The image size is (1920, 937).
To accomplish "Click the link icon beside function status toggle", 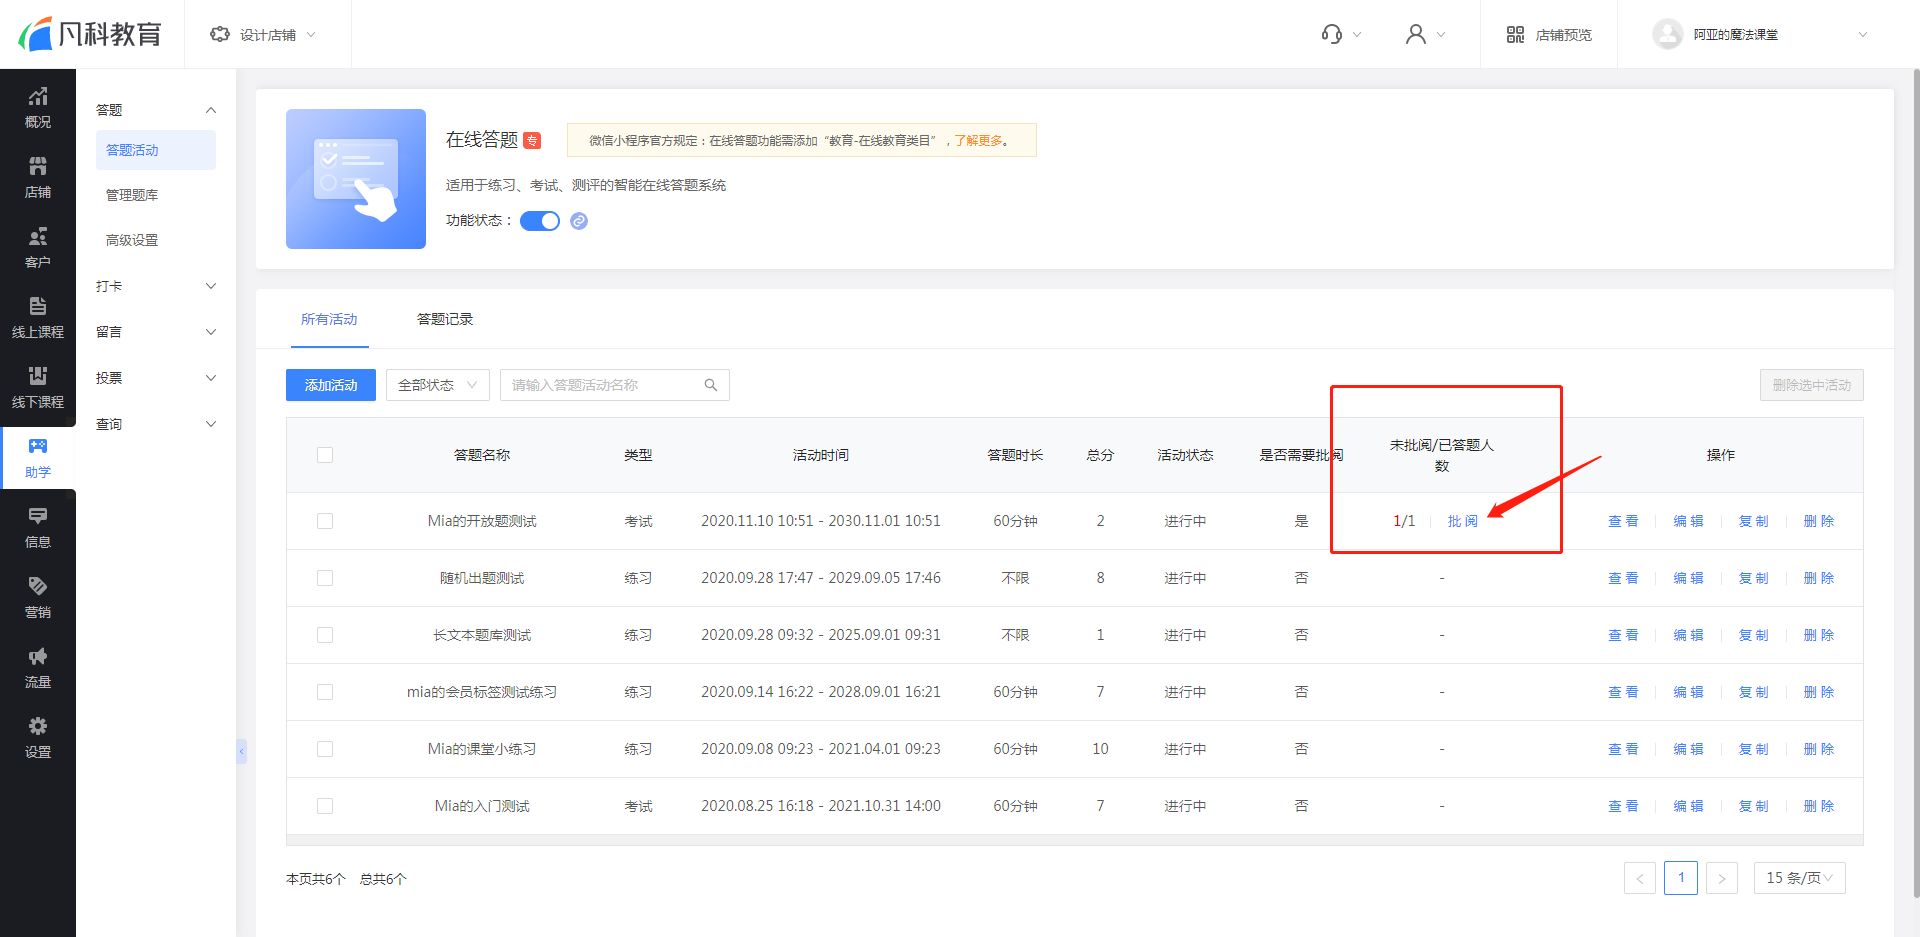I will pos(579,221).
